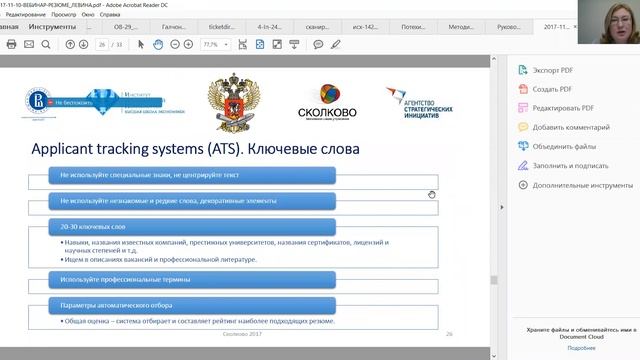640x360 pixels.
Task: Enter full screen mode icon
Action: pyautogui.click(x=277, y=44)
